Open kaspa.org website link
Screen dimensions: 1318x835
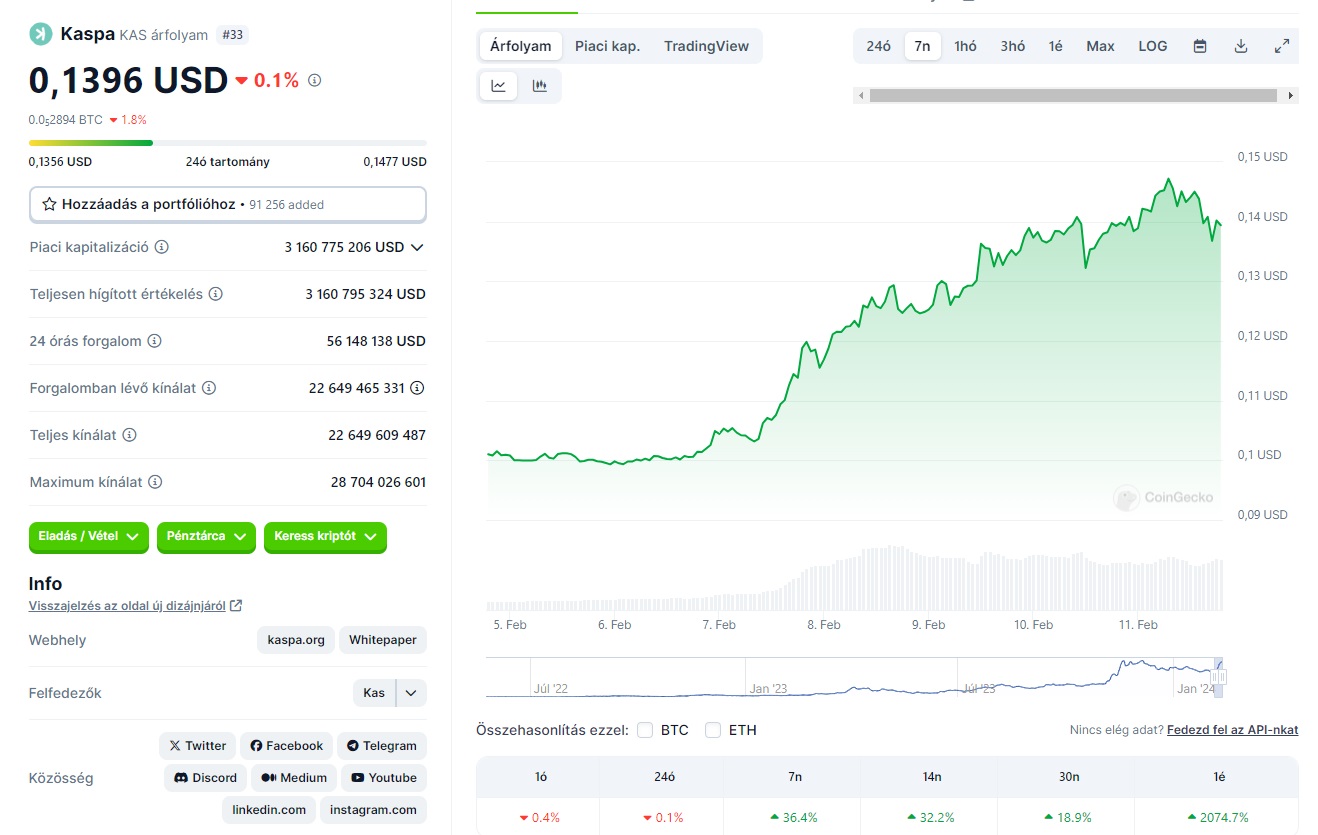click(296, 640)
